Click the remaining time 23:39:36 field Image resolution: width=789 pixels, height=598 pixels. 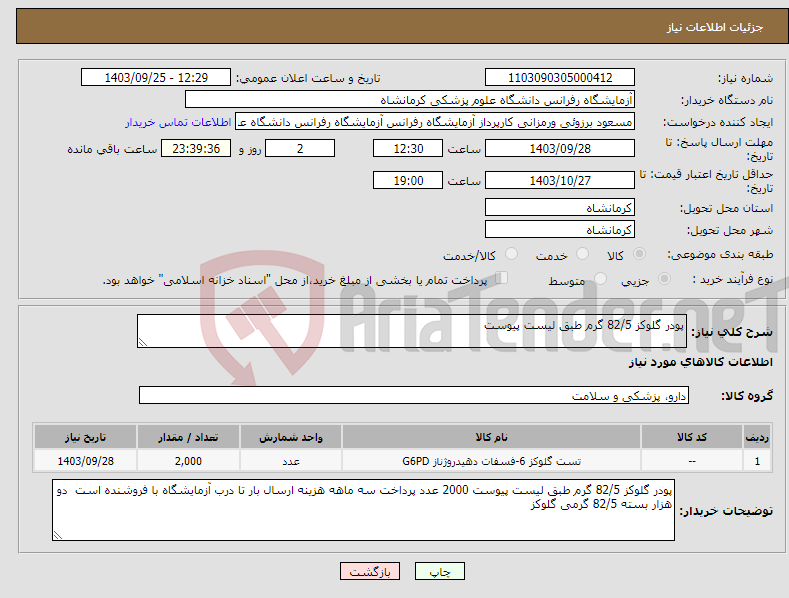coord(196,148)
